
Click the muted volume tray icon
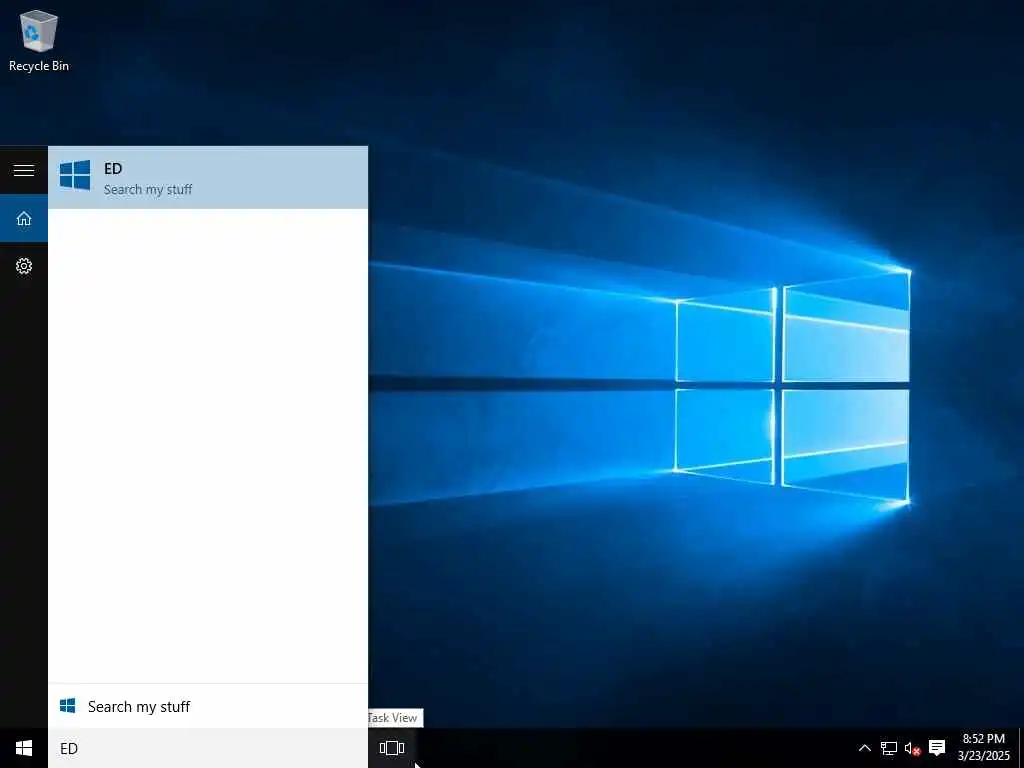(912, 748)
